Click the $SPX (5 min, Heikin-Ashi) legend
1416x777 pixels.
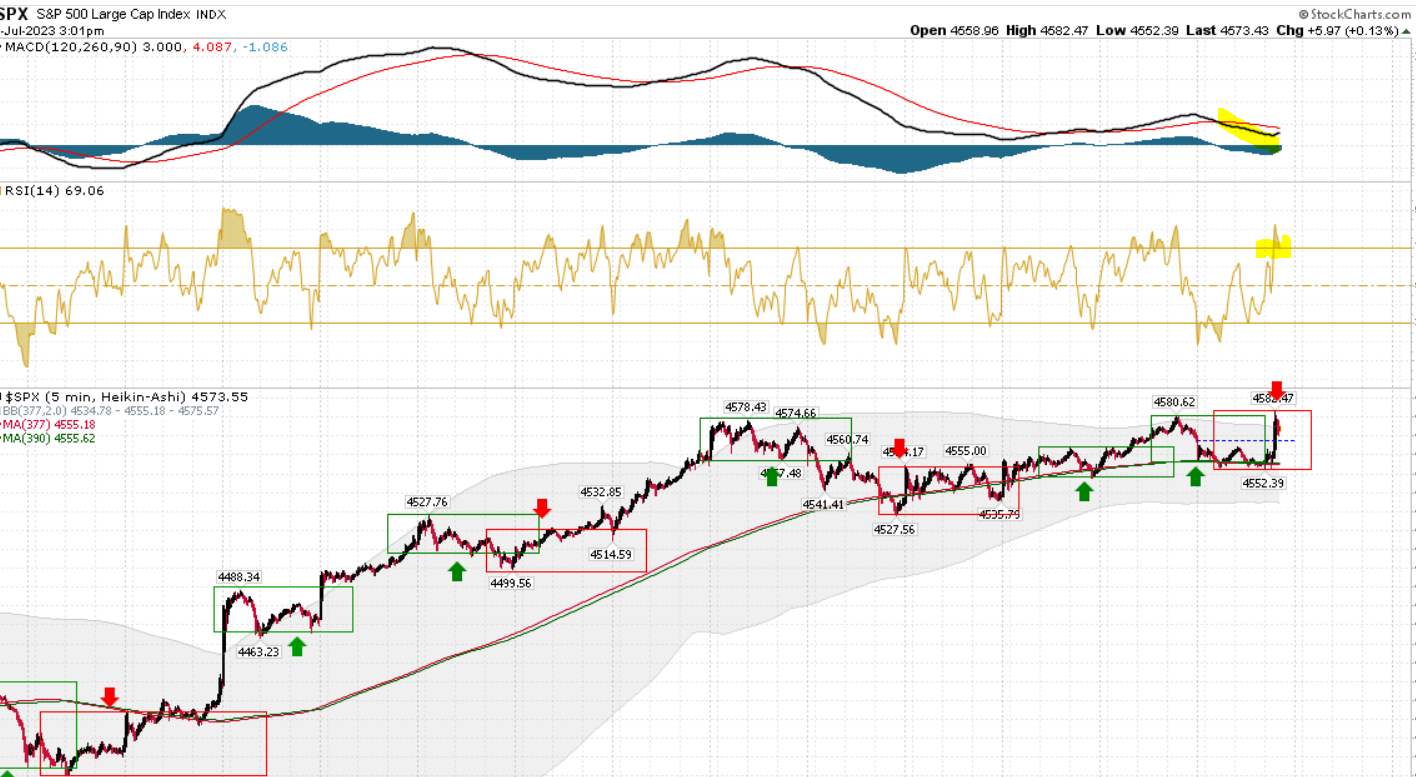pos(126,396)
